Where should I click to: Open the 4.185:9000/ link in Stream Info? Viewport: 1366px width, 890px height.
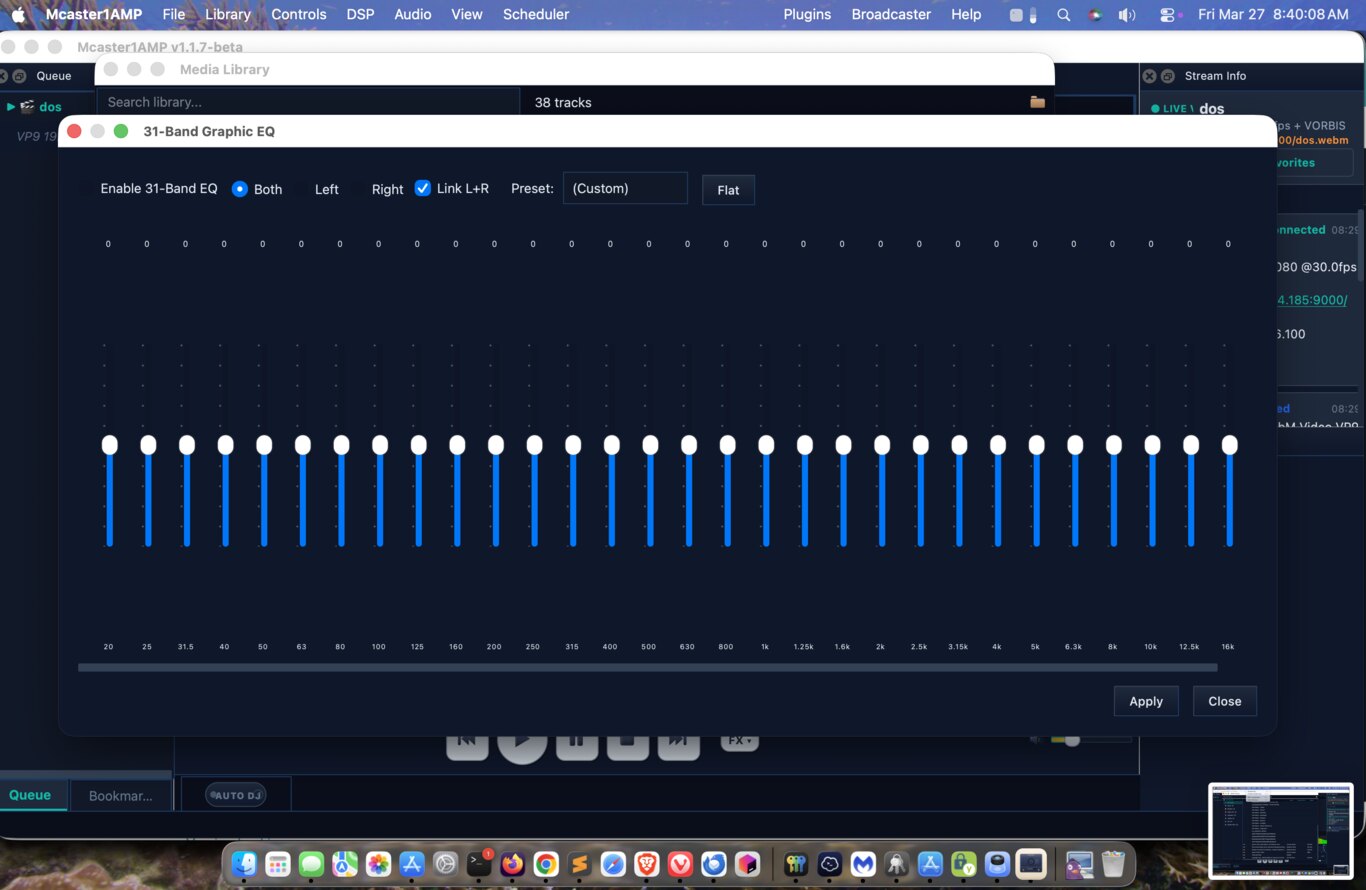[x=1313, y=300]
